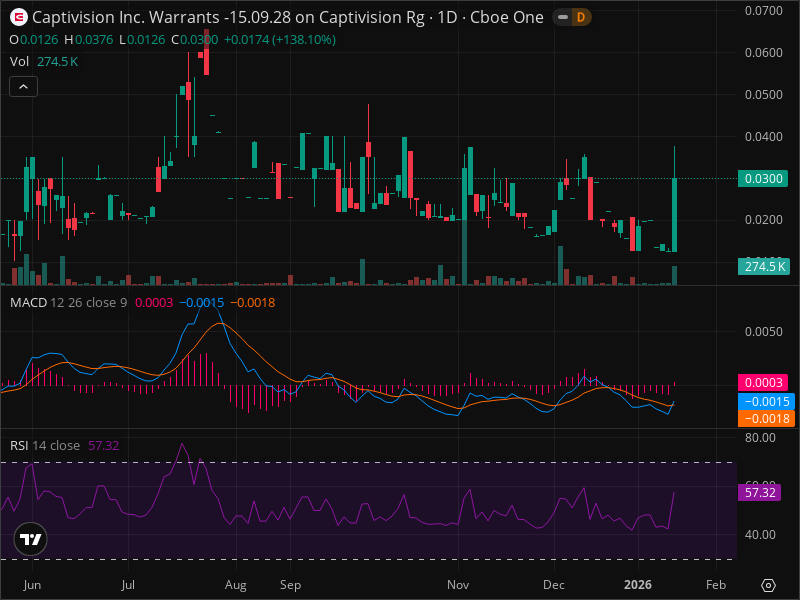Click the grey market status pill

pyautogui.click(x=563, y=17)
